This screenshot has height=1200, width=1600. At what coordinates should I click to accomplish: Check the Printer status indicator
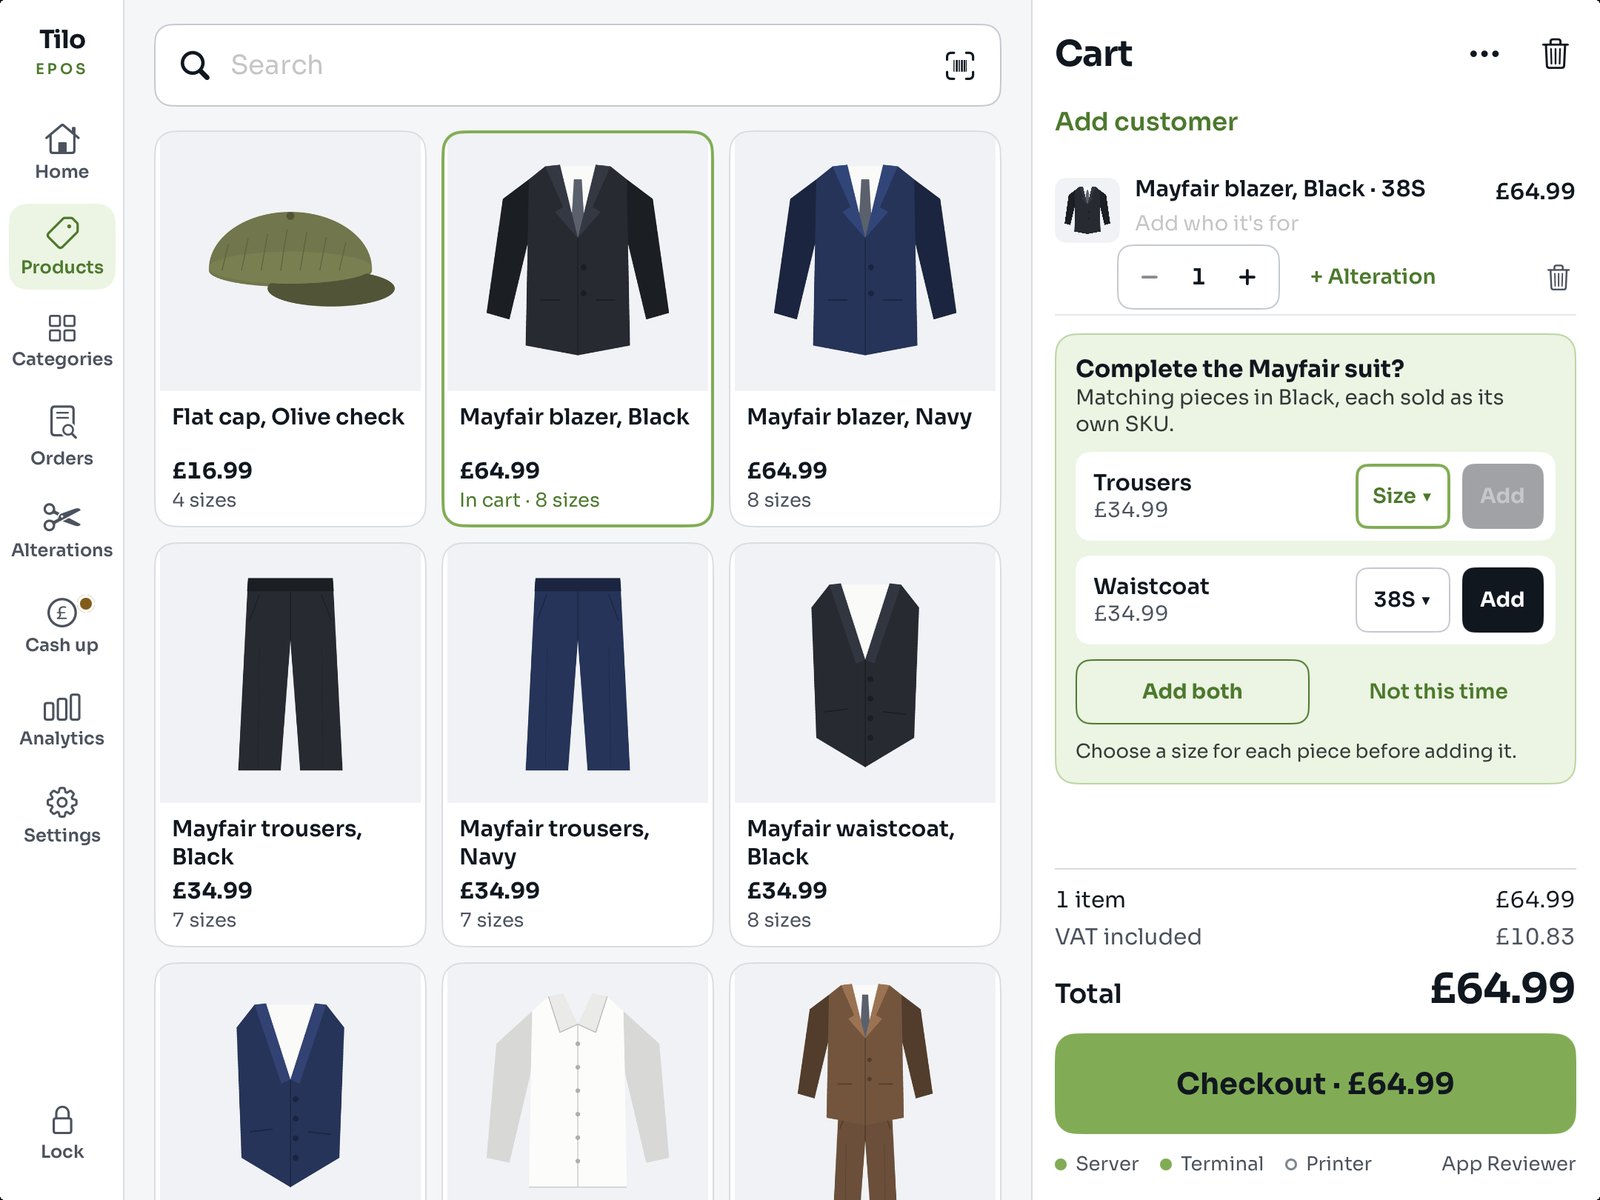pos(1328,1164)
